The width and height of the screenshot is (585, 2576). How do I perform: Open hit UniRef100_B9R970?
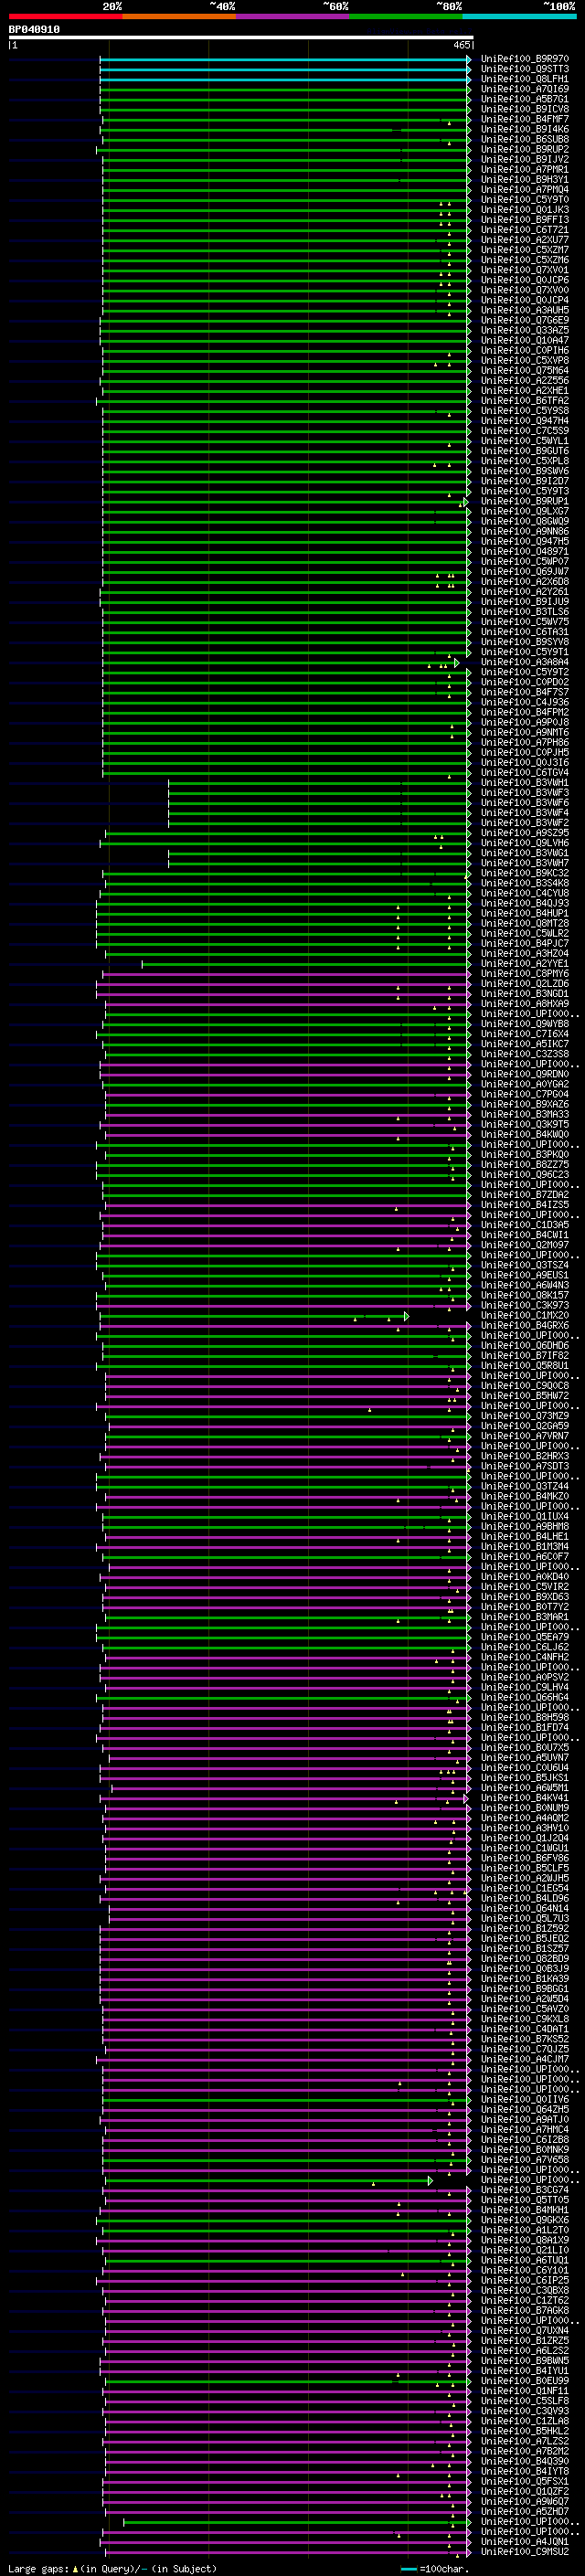525,59
